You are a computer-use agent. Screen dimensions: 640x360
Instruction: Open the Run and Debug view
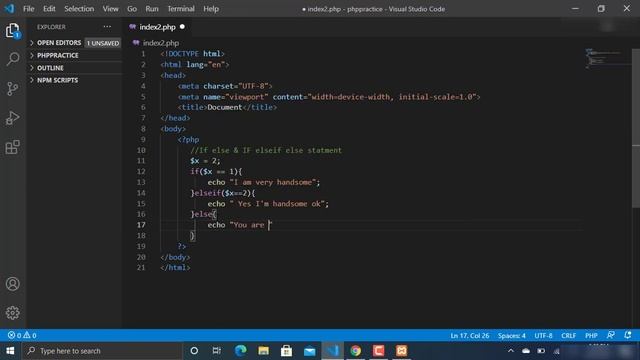coord(13,118)
